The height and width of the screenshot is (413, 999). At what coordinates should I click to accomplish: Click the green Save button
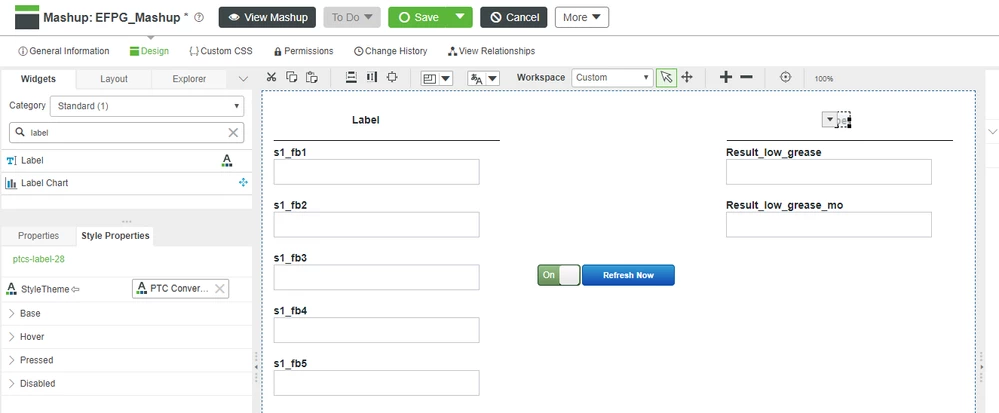point(418,17)
